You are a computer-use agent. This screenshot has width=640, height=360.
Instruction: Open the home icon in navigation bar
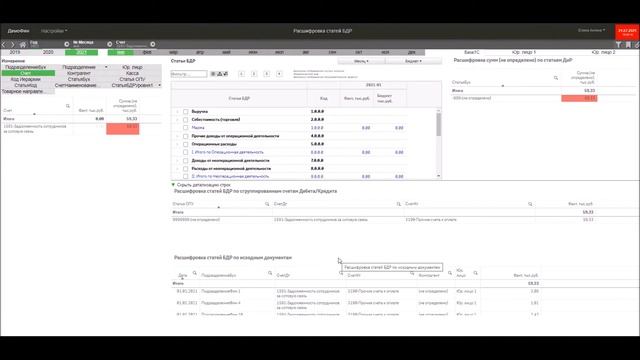pyautogui.click(x=23, y=44)
